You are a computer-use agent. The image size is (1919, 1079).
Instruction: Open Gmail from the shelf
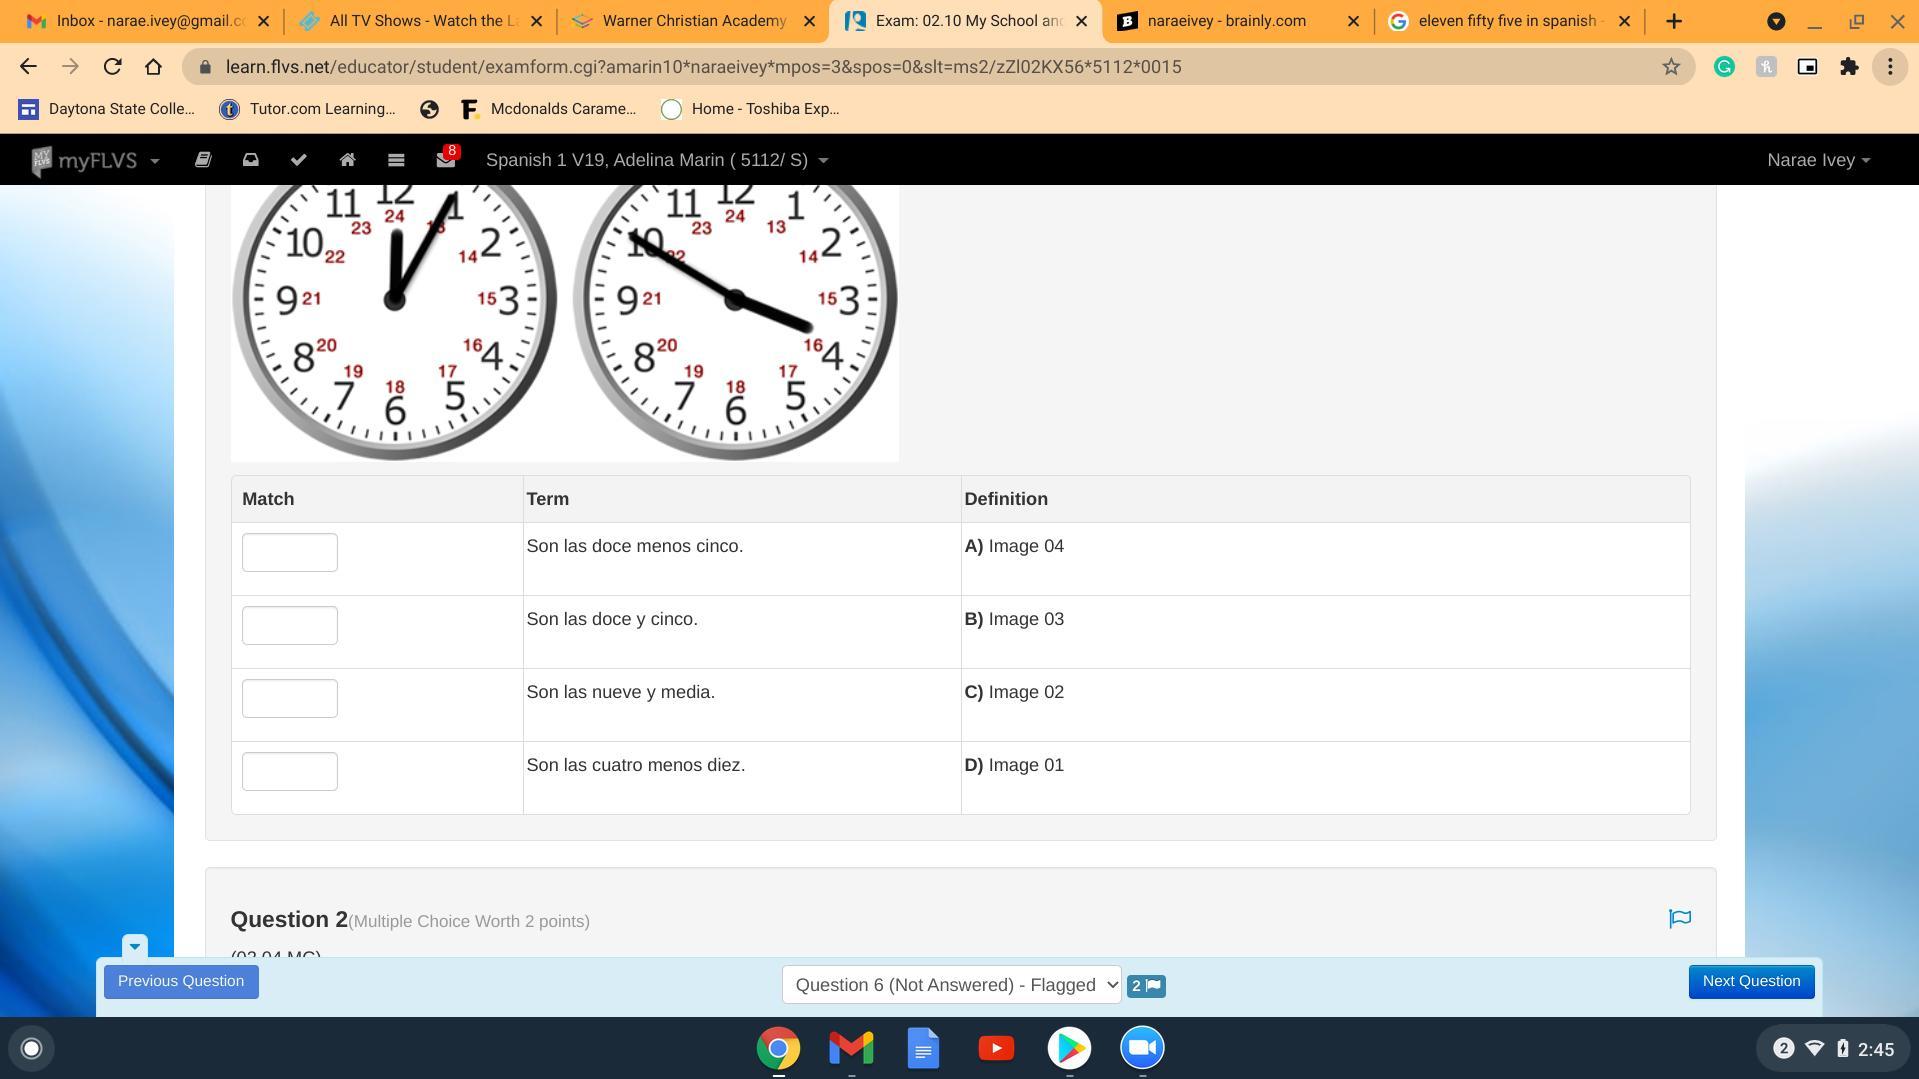tap(851, 1048)
